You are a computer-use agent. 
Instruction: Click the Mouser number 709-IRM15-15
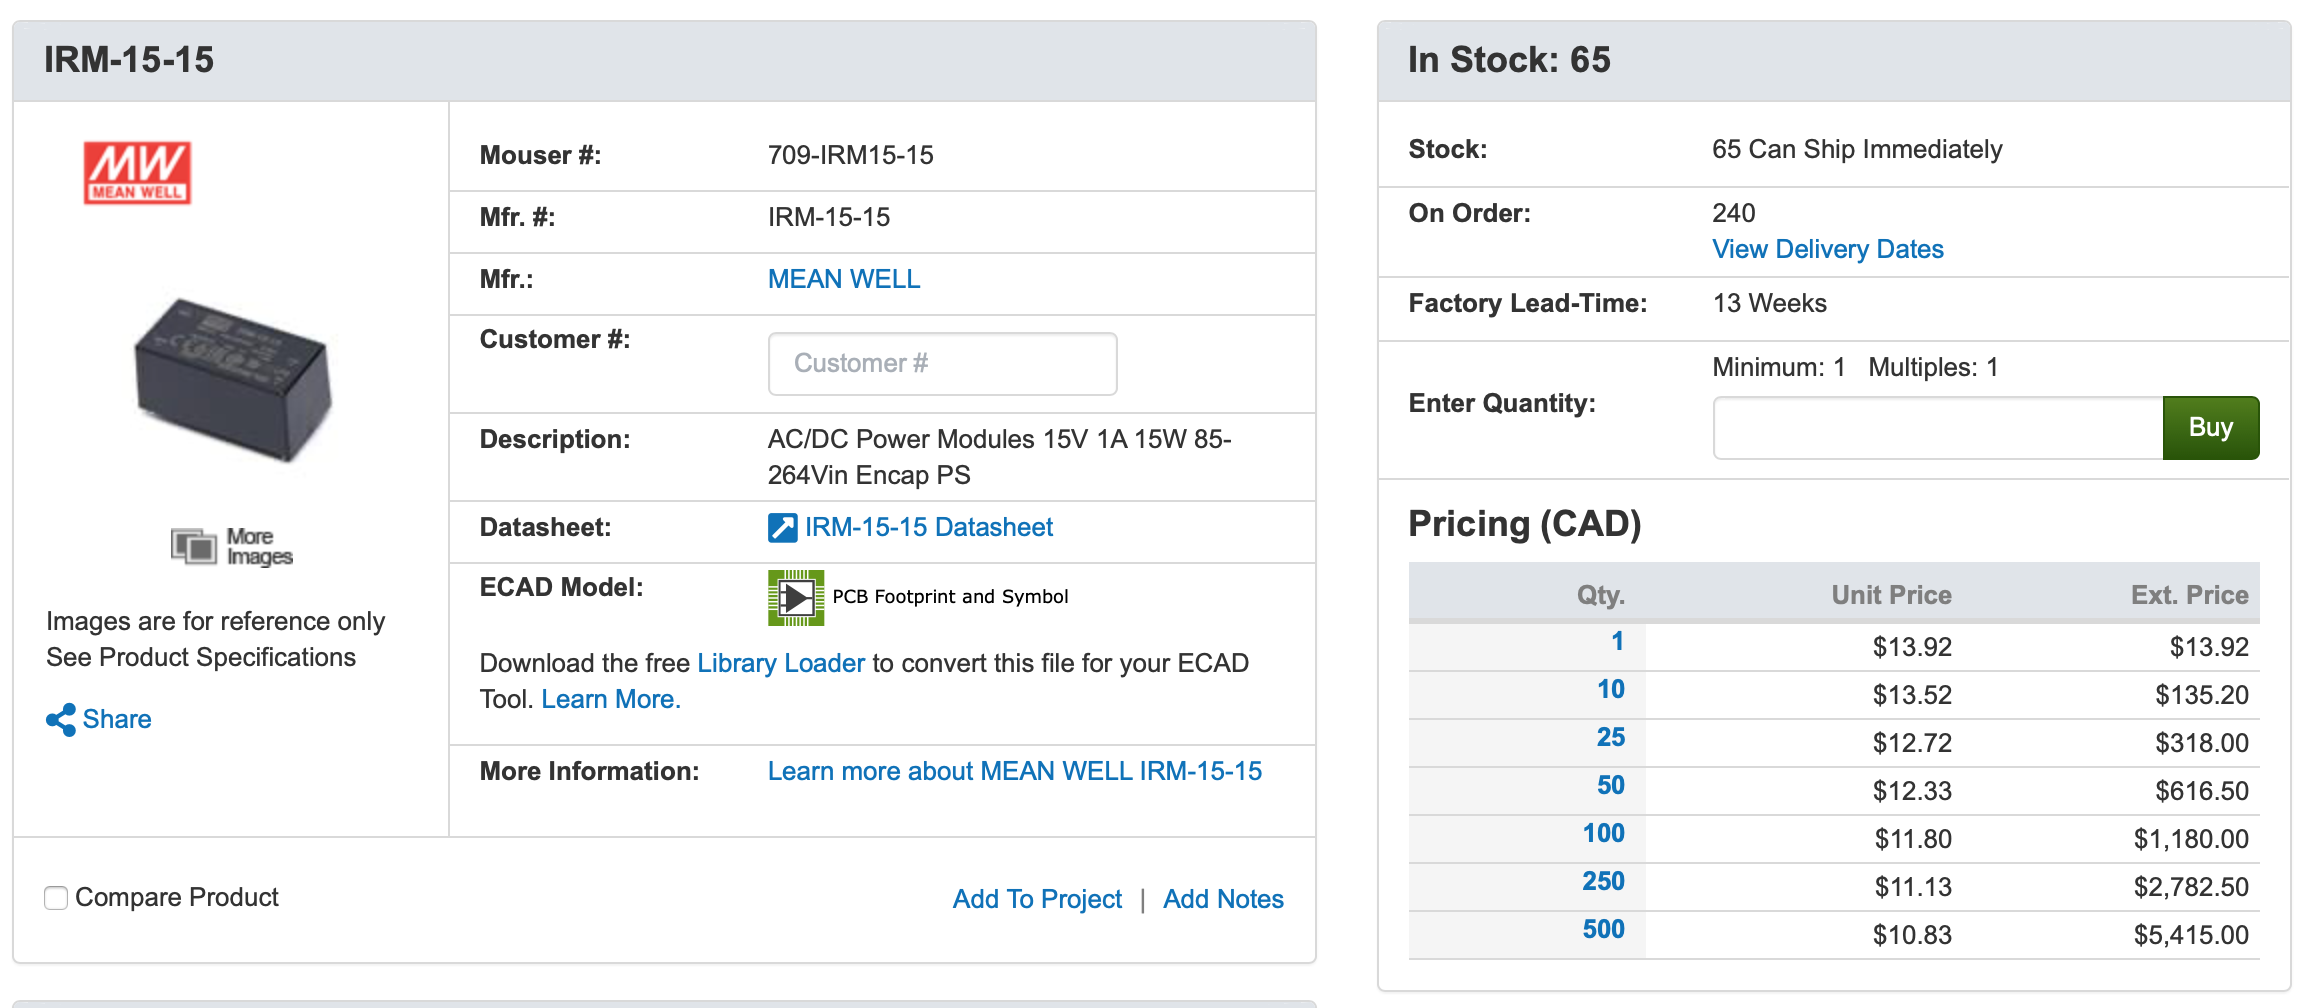tap(850, 155)
